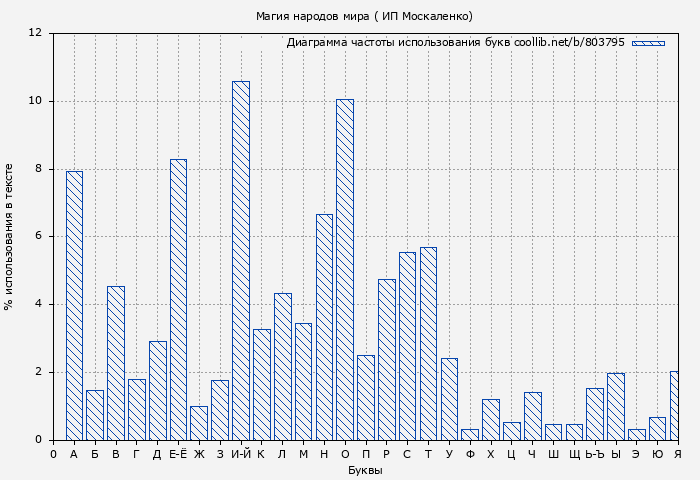
Task: Click the bar for letter Л
Action: 282,366
